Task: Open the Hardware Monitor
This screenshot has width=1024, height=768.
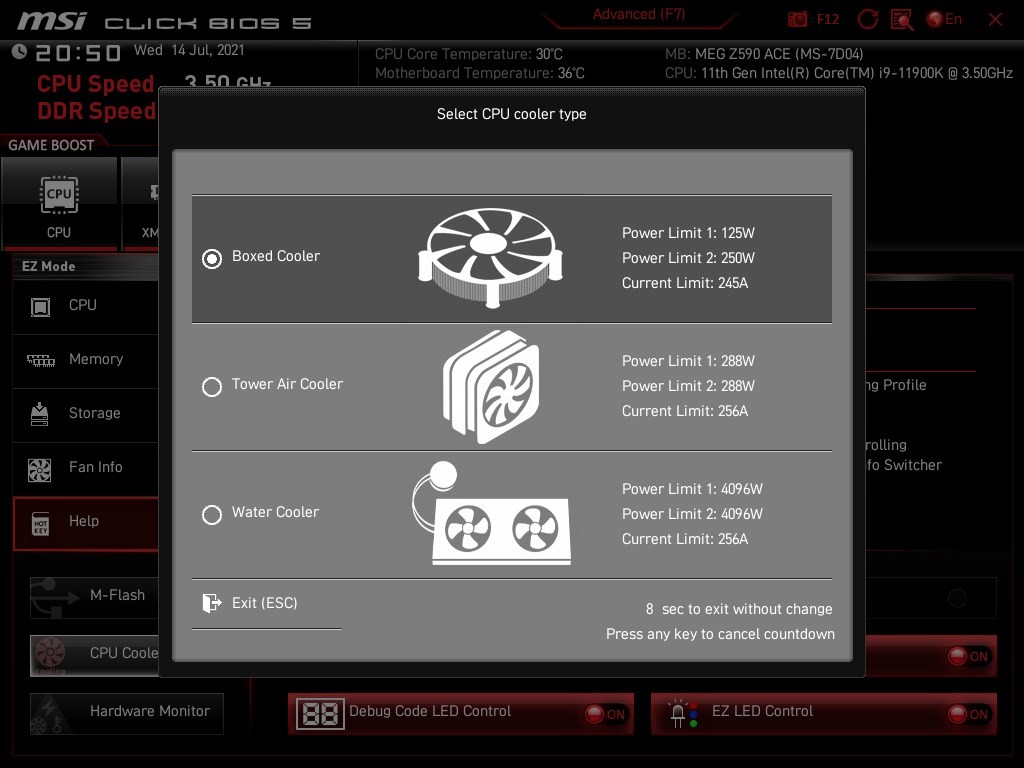Action: [x=127, y=713]
